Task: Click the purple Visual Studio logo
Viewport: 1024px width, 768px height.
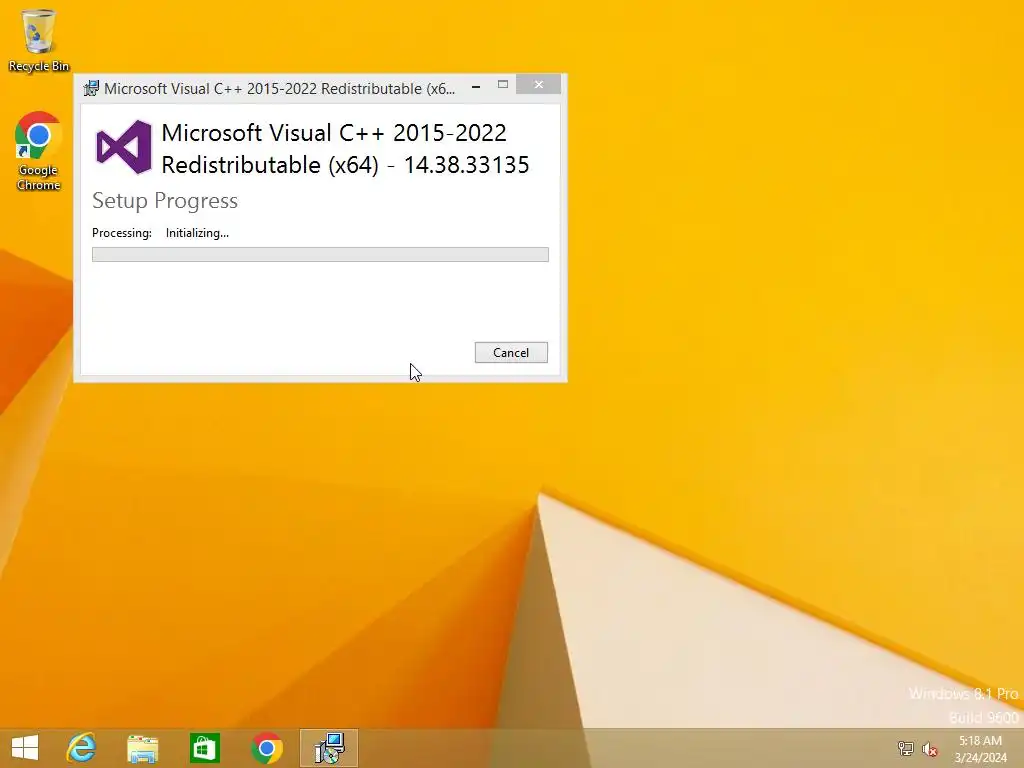Action: tap(123, 147)
